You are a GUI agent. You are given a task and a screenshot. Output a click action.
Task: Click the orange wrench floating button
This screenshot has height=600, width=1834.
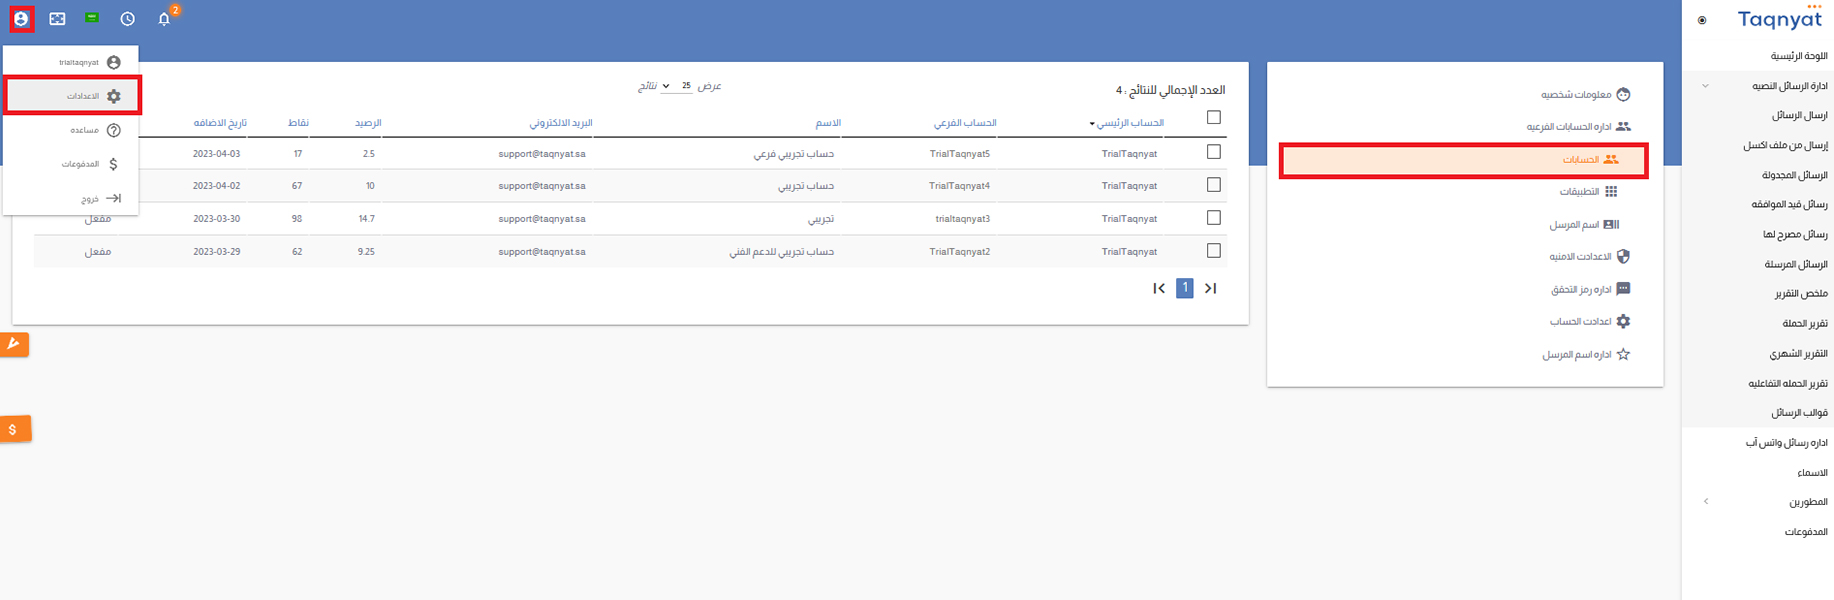14,344
